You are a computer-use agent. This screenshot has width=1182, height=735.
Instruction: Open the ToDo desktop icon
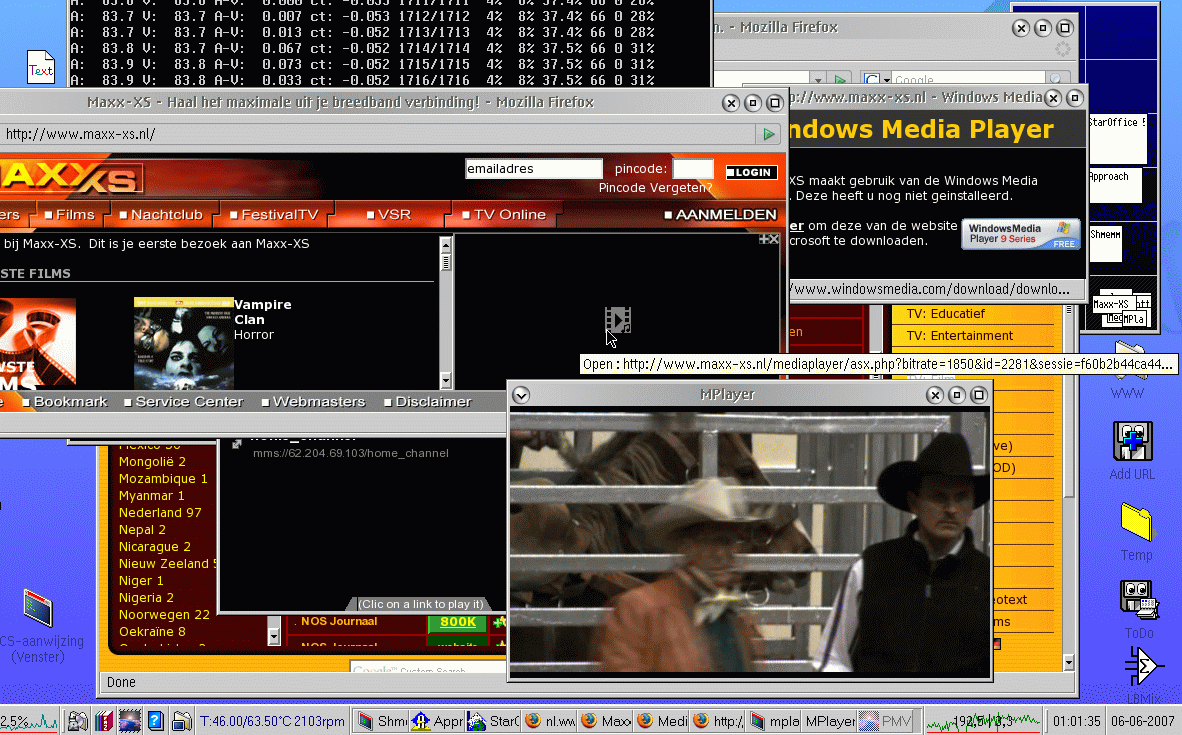(x=1138, y=601)
